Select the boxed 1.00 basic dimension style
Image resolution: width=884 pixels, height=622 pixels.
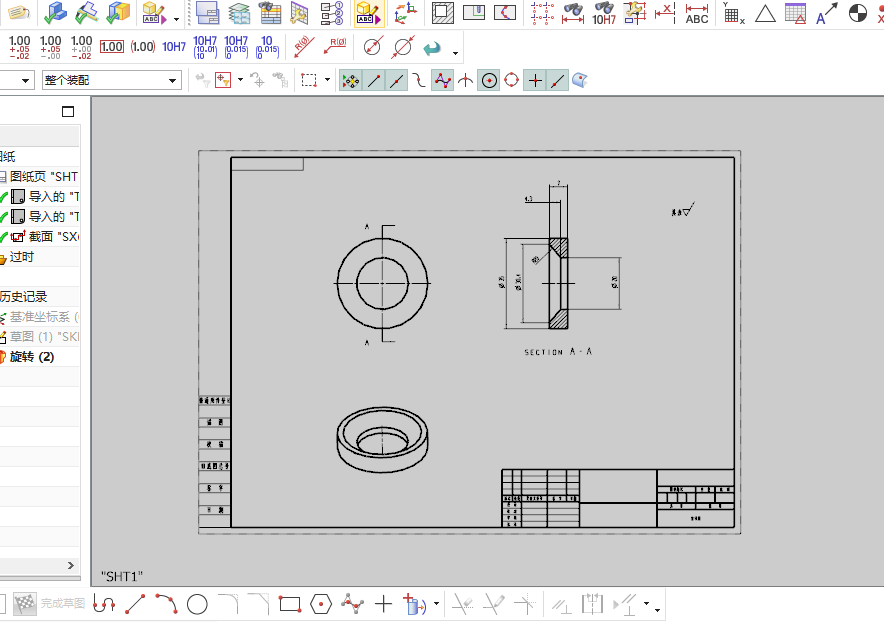(x=112, y=47)
